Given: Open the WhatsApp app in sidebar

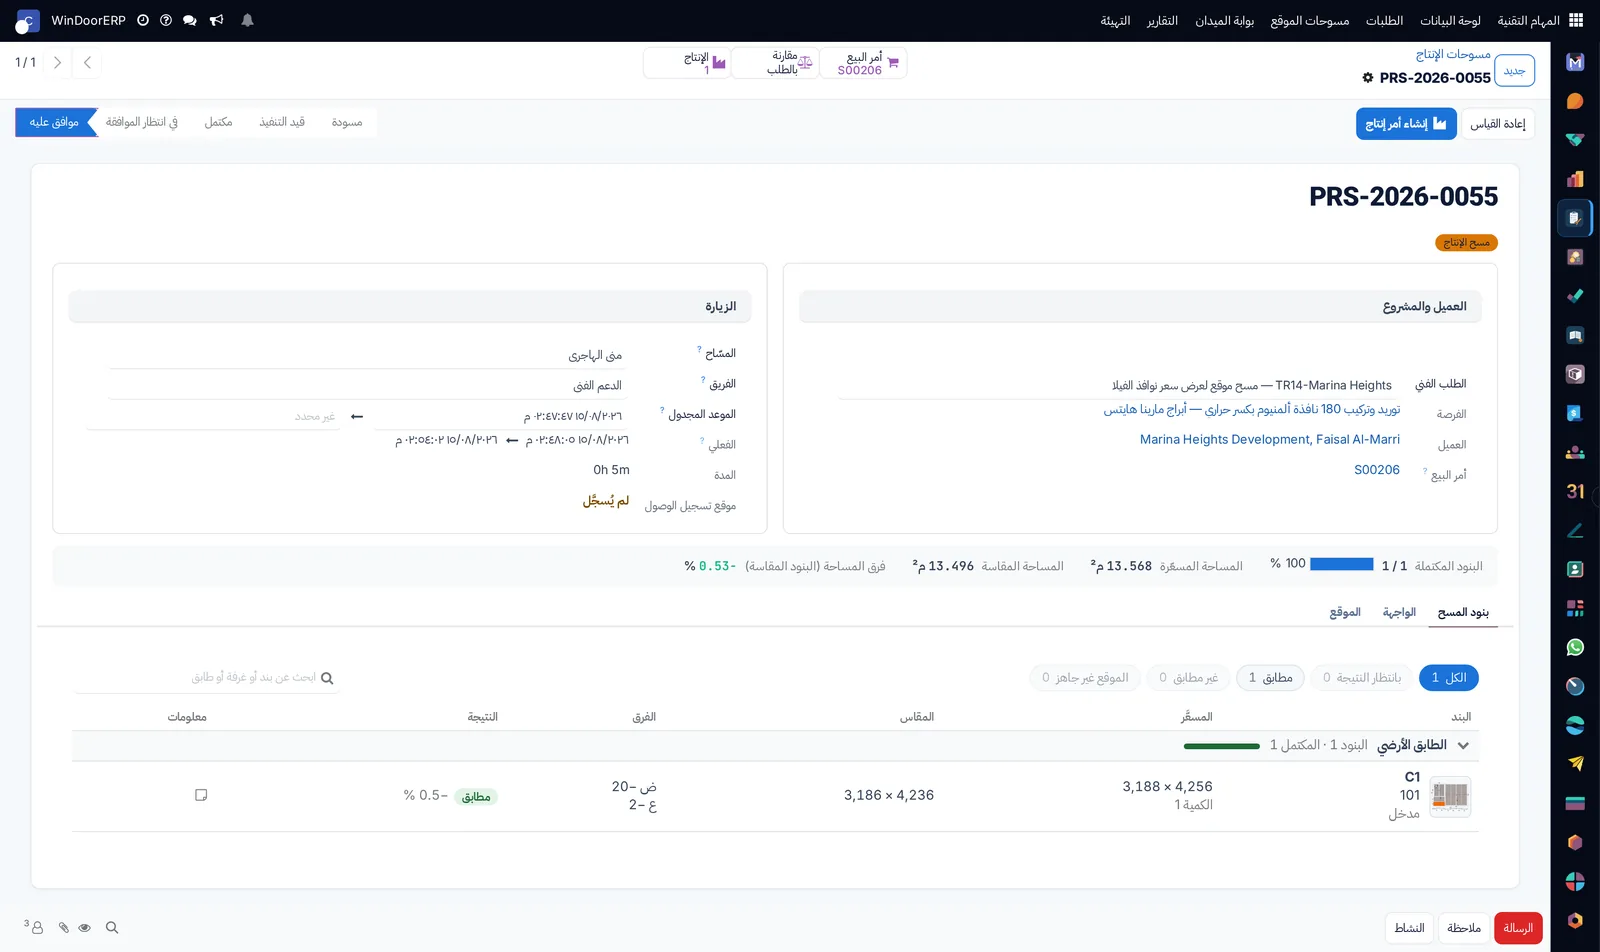Looking at the screenshot, I should pyautogui.click(x=1575, y=647).
